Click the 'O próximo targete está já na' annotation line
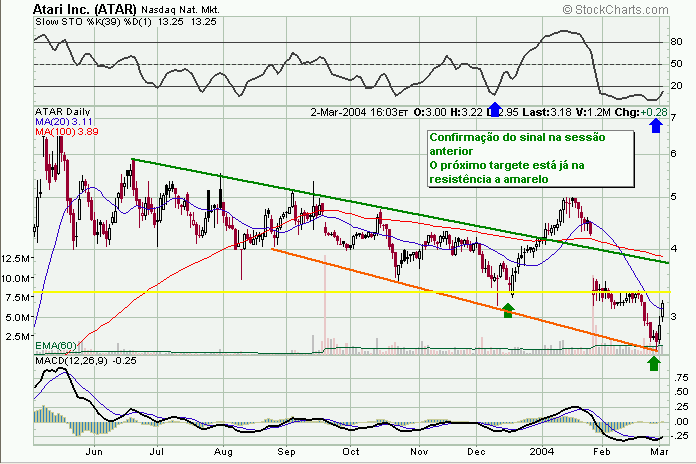Image resolution: width=696 pixels, height=464 pixels. [x=506, y=165]
